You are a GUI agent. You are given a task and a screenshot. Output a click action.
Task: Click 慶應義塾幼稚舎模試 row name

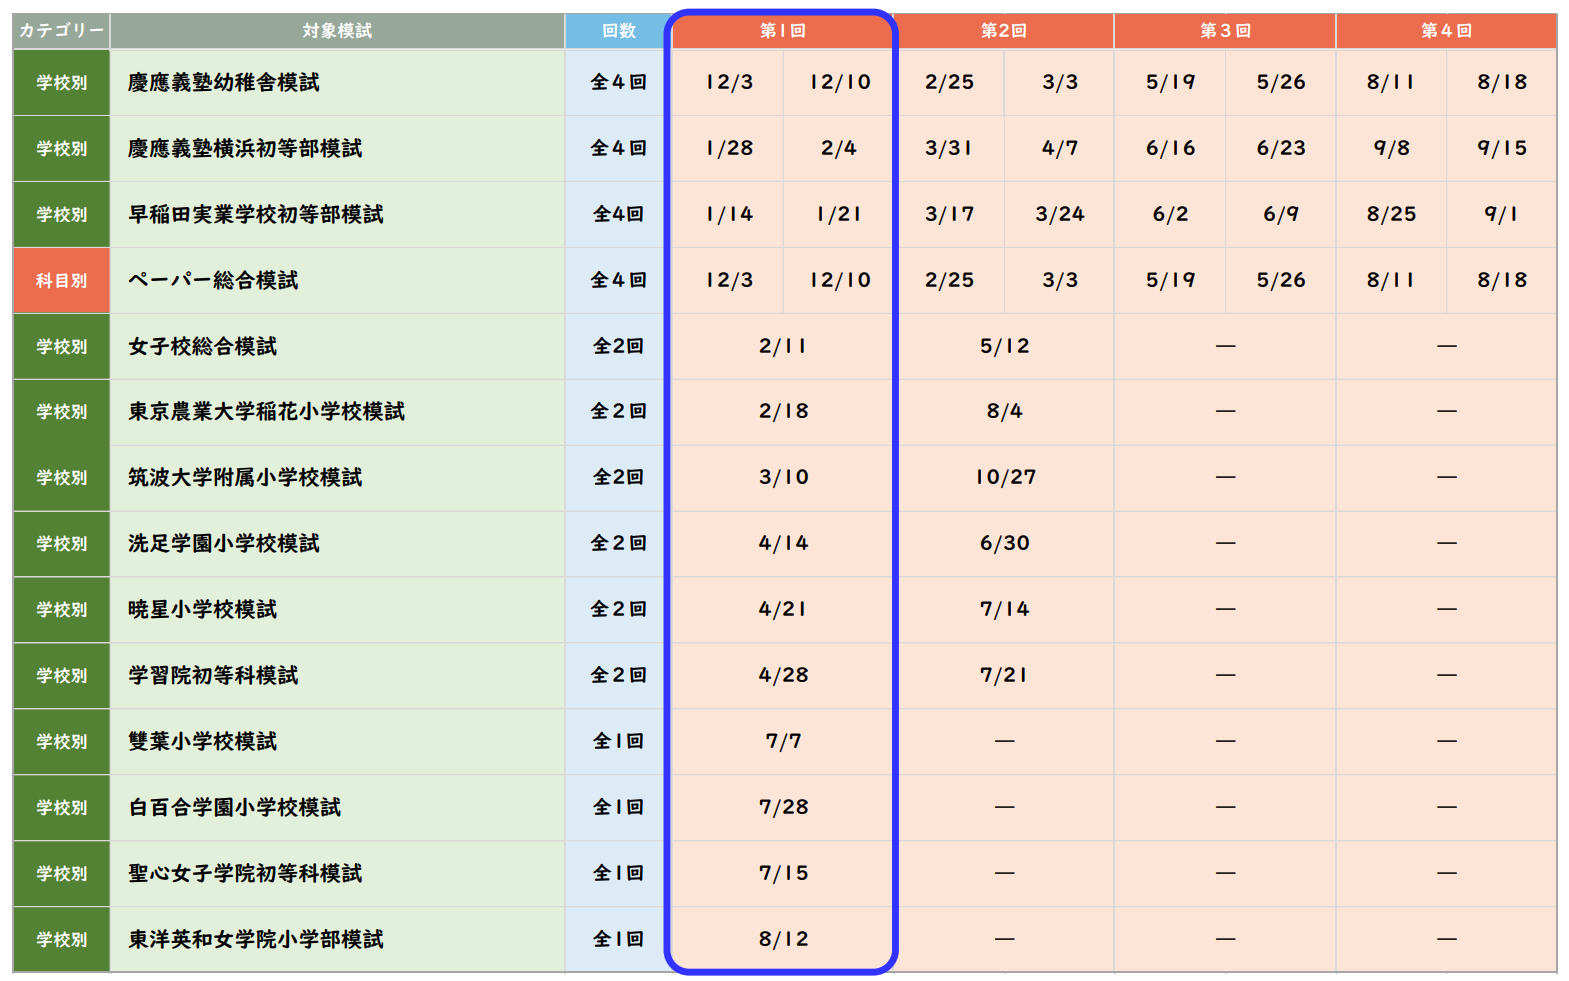click(223, 83)
